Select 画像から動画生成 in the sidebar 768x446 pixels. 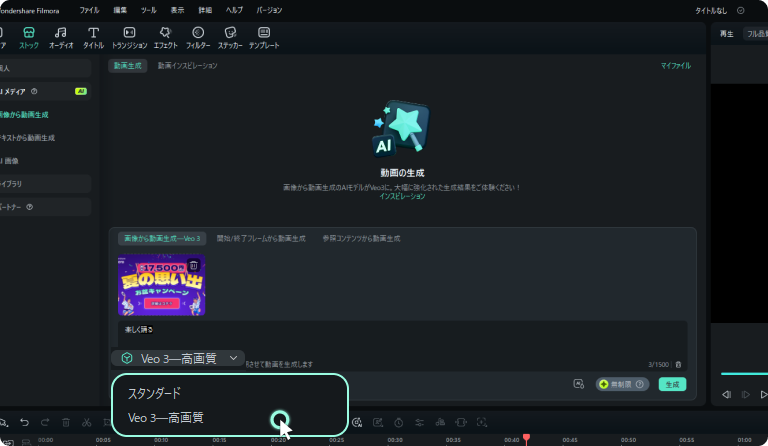pyautogui.click(x=24, y=115)
